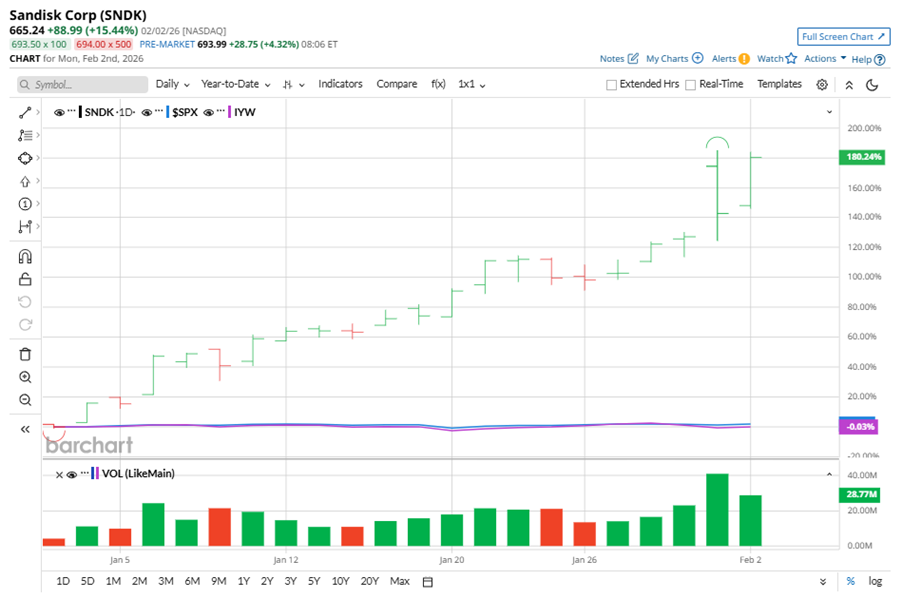Open Help question mark icon
This screenshot has height=599, width=902.
click(x=880, y=59)
